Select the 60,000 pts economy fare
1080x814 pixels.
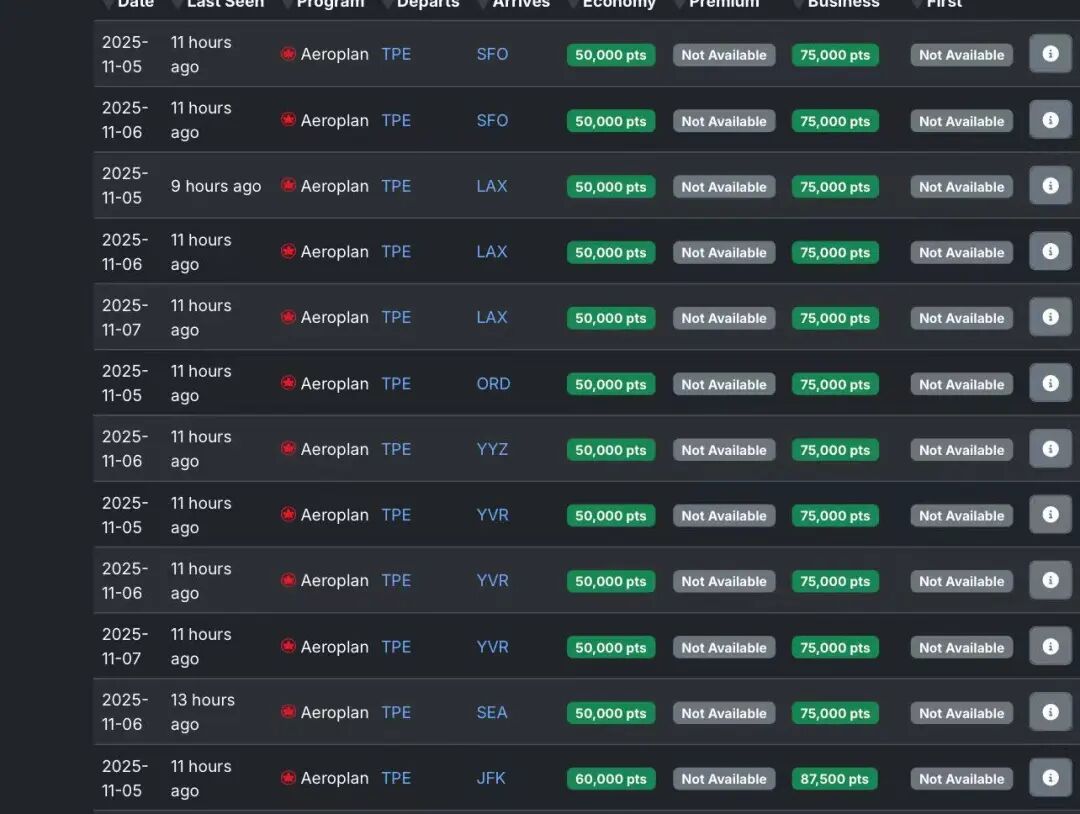(611, 779)
